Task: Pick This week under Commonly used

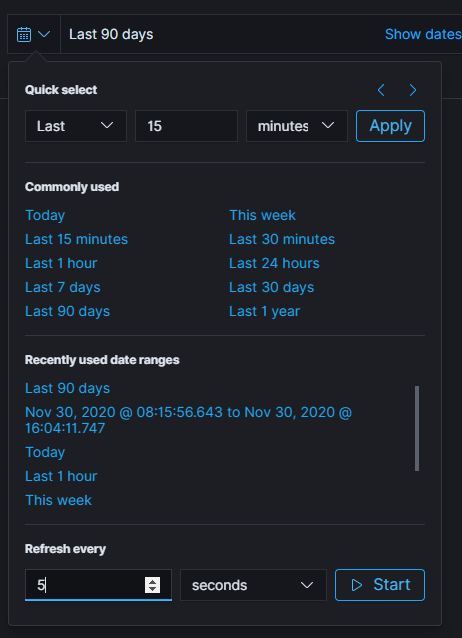Action: coord(263,215)
